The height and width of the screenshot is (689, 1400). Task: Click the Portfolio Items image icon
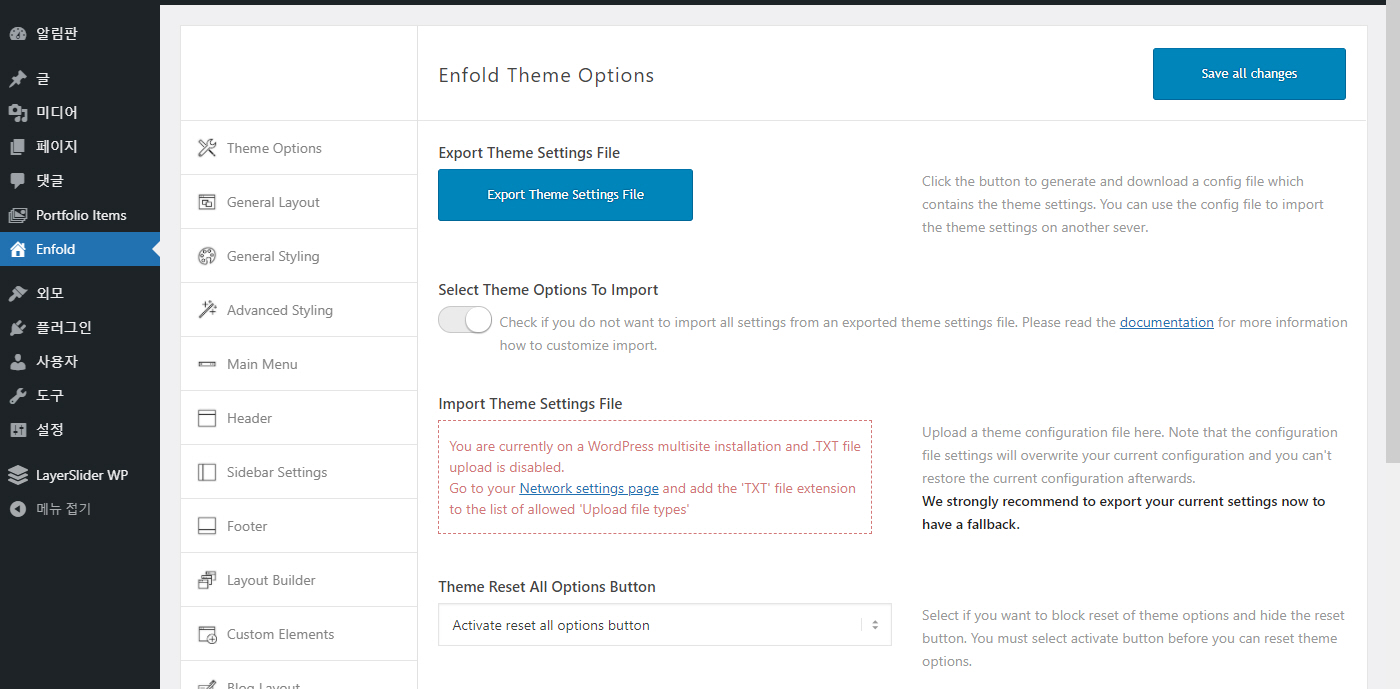(x=18, y=215)
